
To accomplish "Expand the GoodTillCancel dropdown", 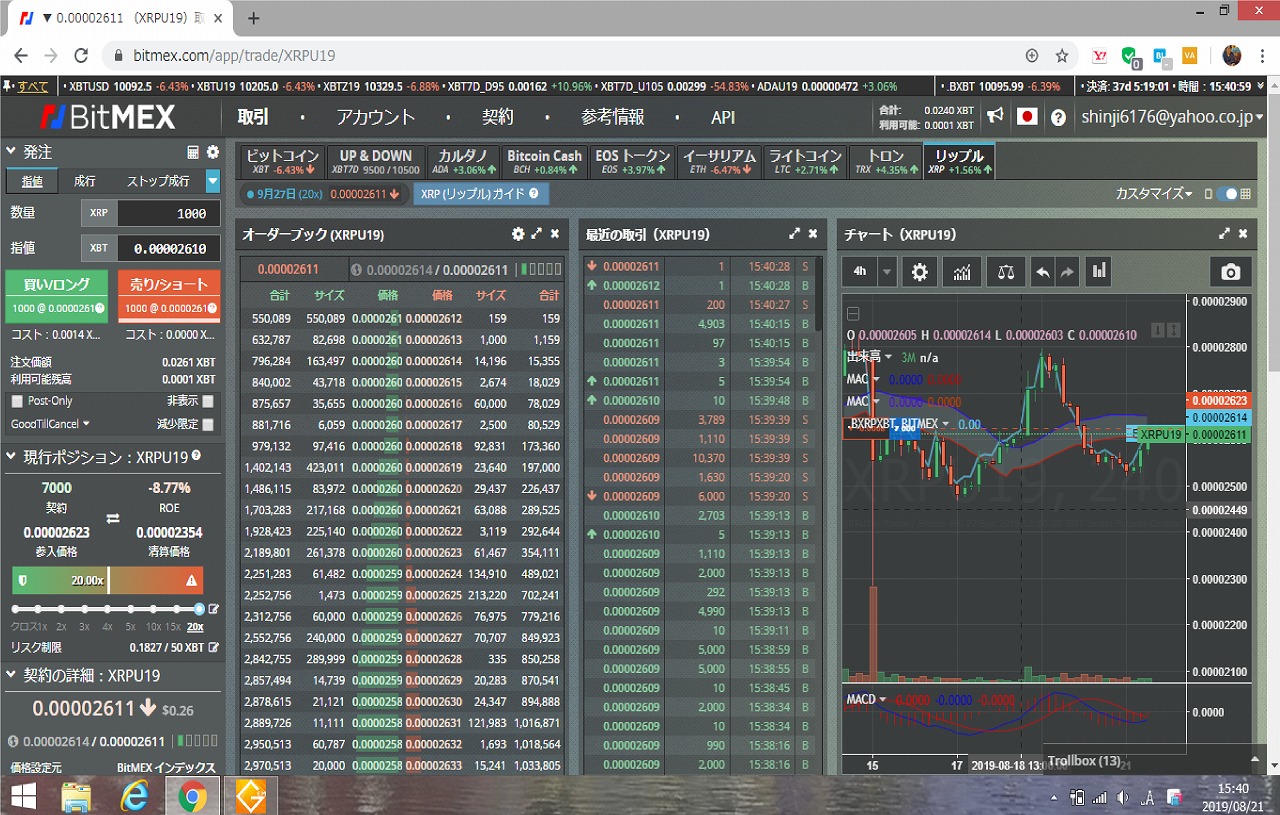I will pos(51,424).
